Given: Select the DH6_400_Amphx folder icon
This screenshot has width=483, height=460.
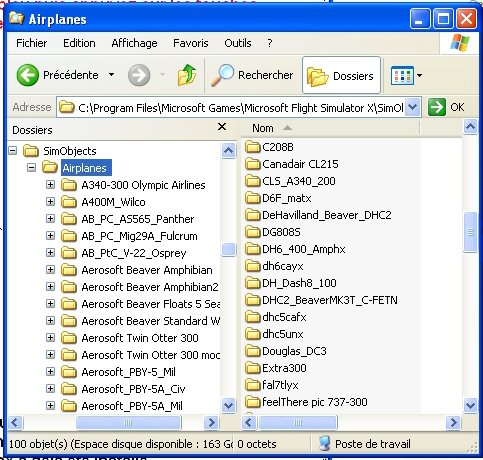Looking at the screenshot, I should [x=252, y=249].
